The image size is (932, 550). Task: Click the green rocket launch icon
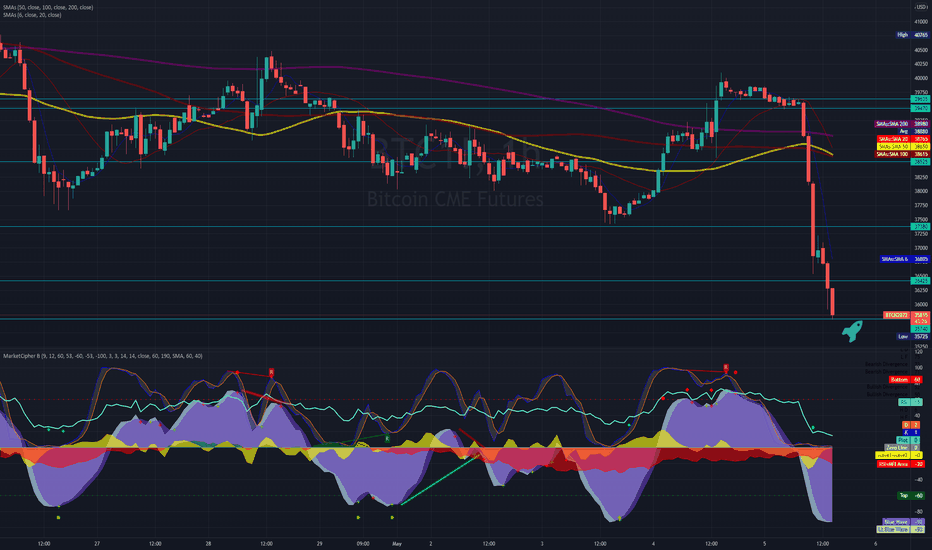(852, 331)
